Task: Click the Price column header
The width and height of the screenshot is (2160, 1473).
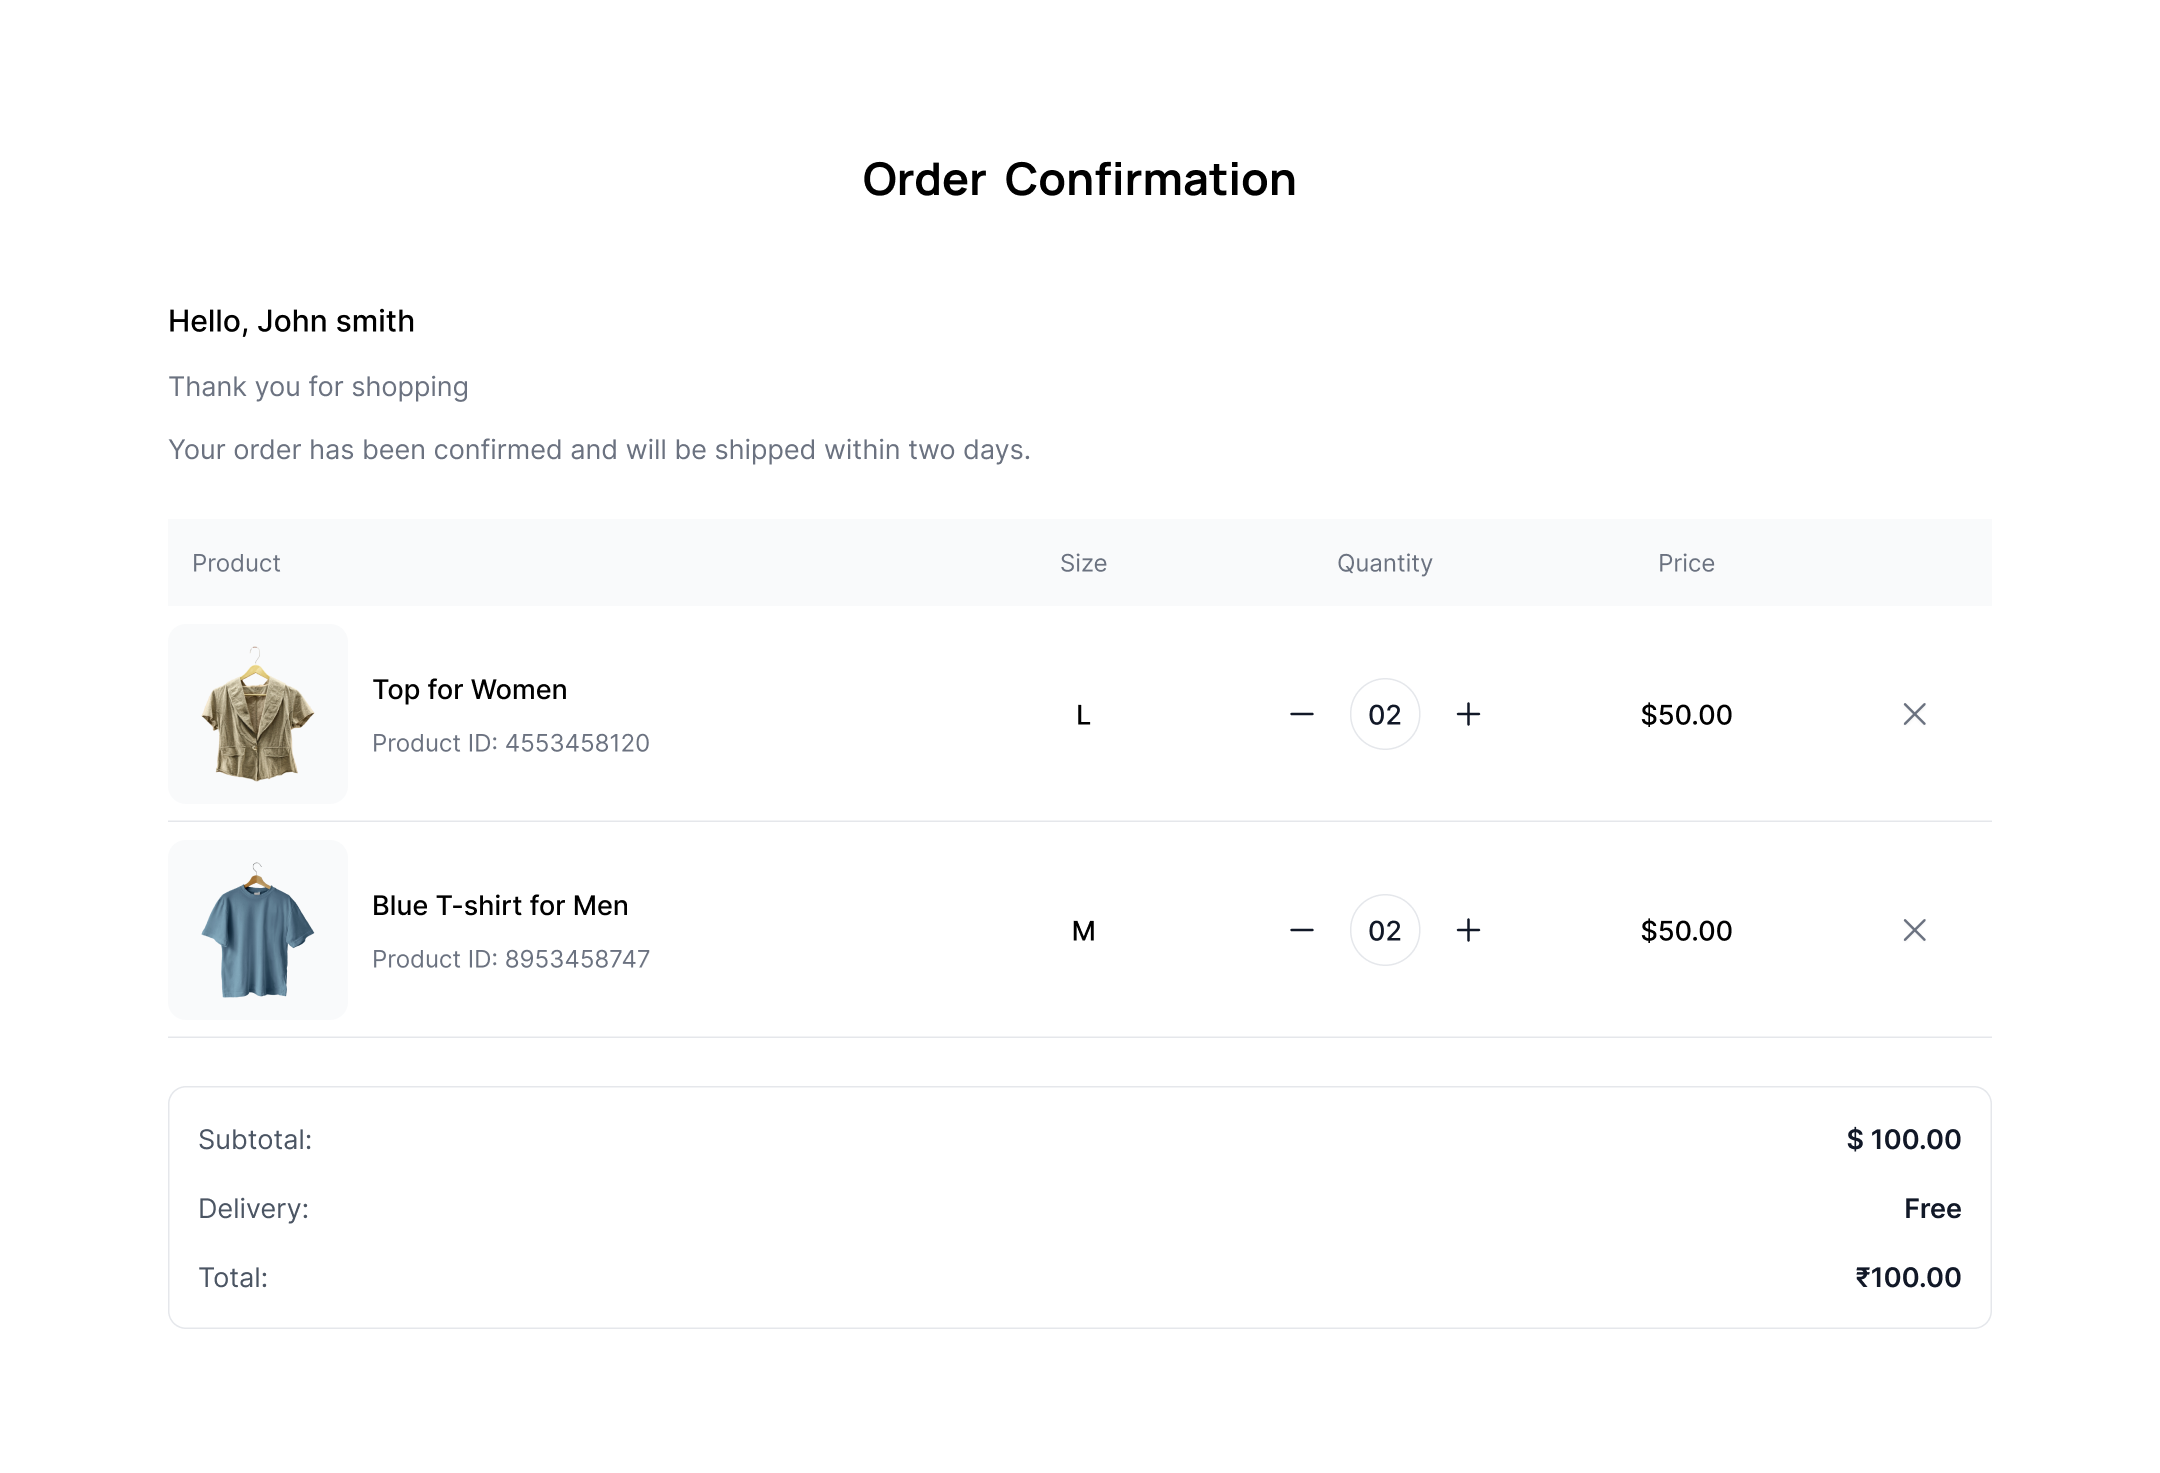Action: 1686,563
